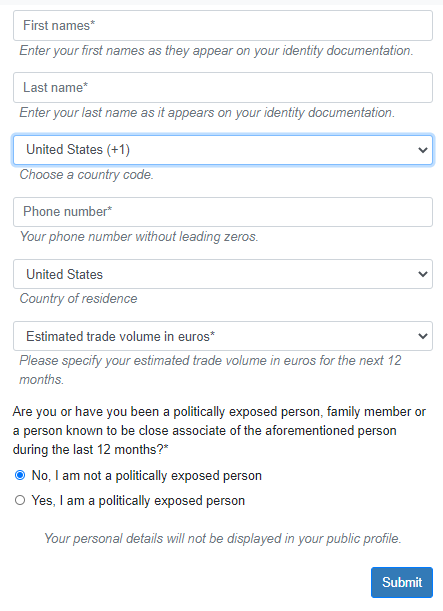Viewport: 443px width, 611px height.
Task: Select the 'No' politically exposed radio button
Action: [20, 475]
